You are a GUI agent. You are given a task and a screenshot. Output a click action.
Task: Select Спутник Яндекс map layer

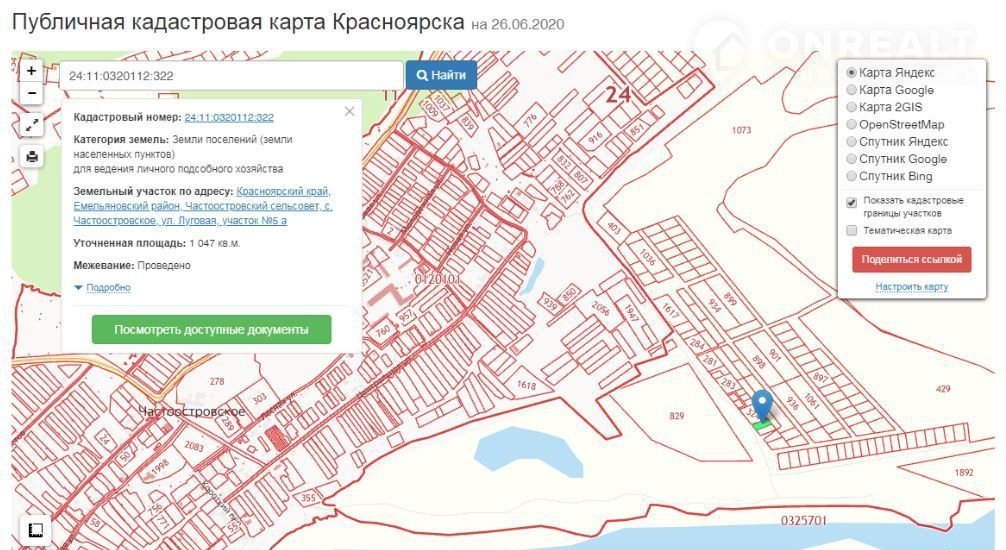pyautogui.click(x=852, y=142)
